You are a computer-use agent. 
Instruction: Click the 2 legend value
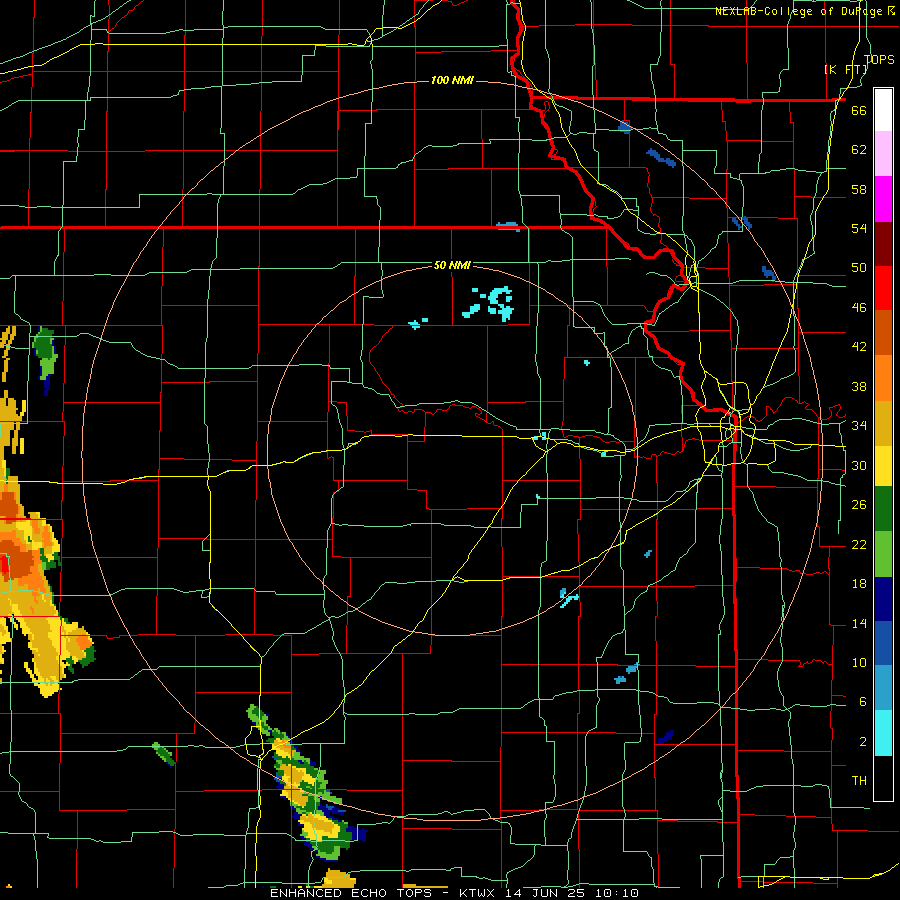tap(862, 742)
